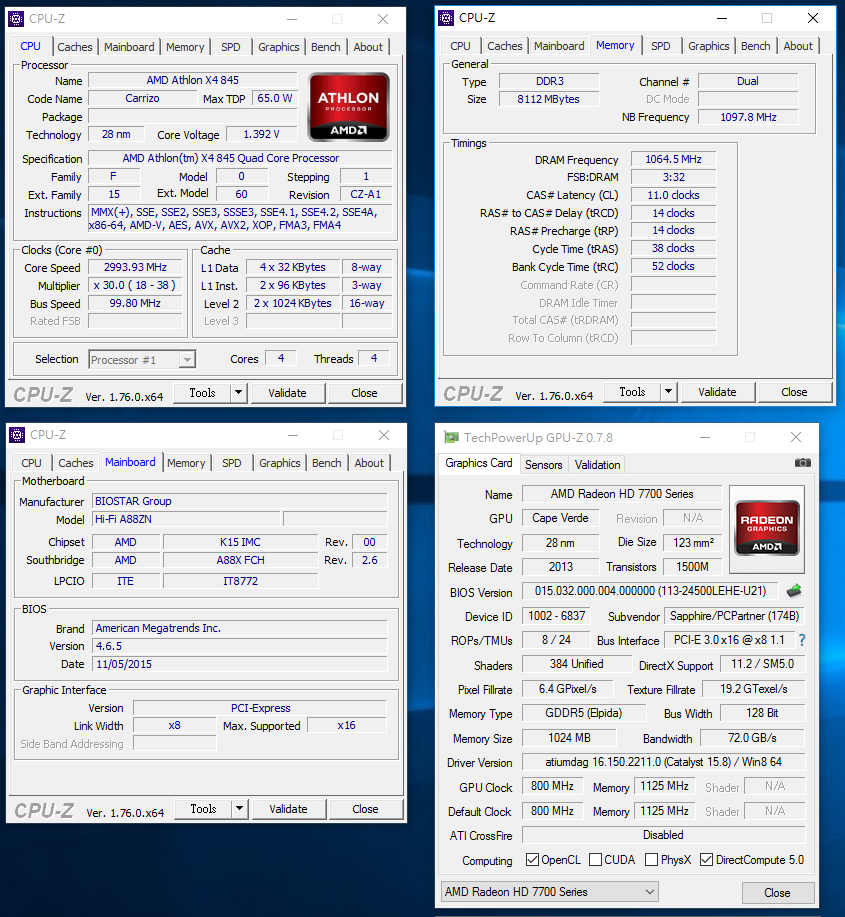Click the Driver Version field in GPU-Z

tap(663, 762)
